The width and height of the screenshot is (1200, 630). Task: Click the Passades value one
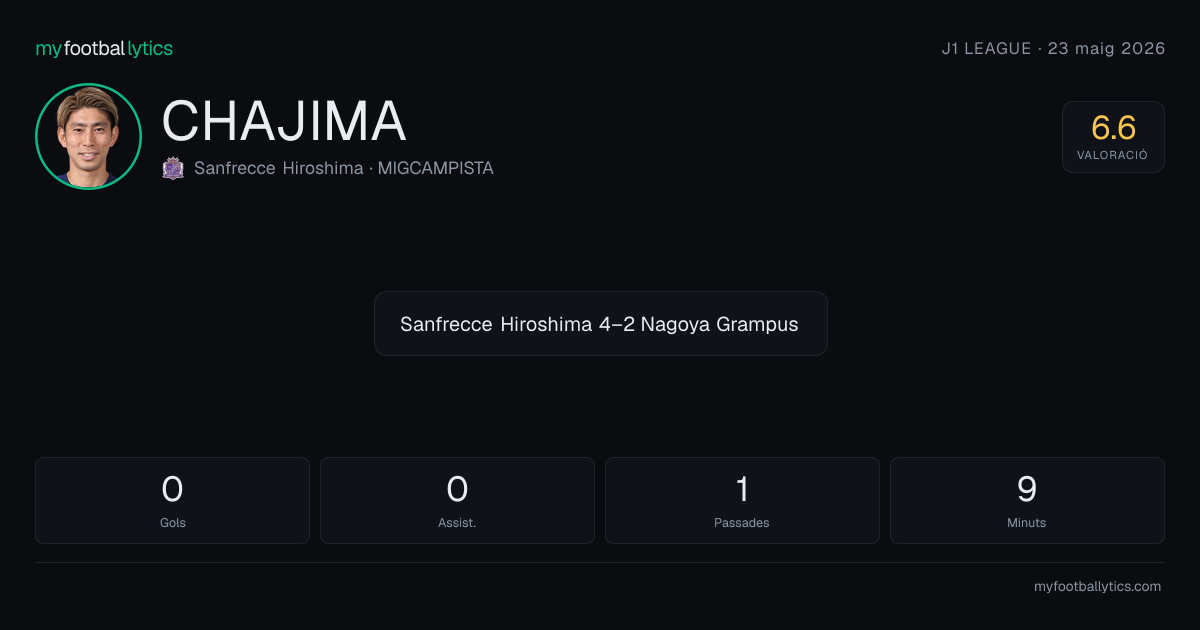pos(742,489)
